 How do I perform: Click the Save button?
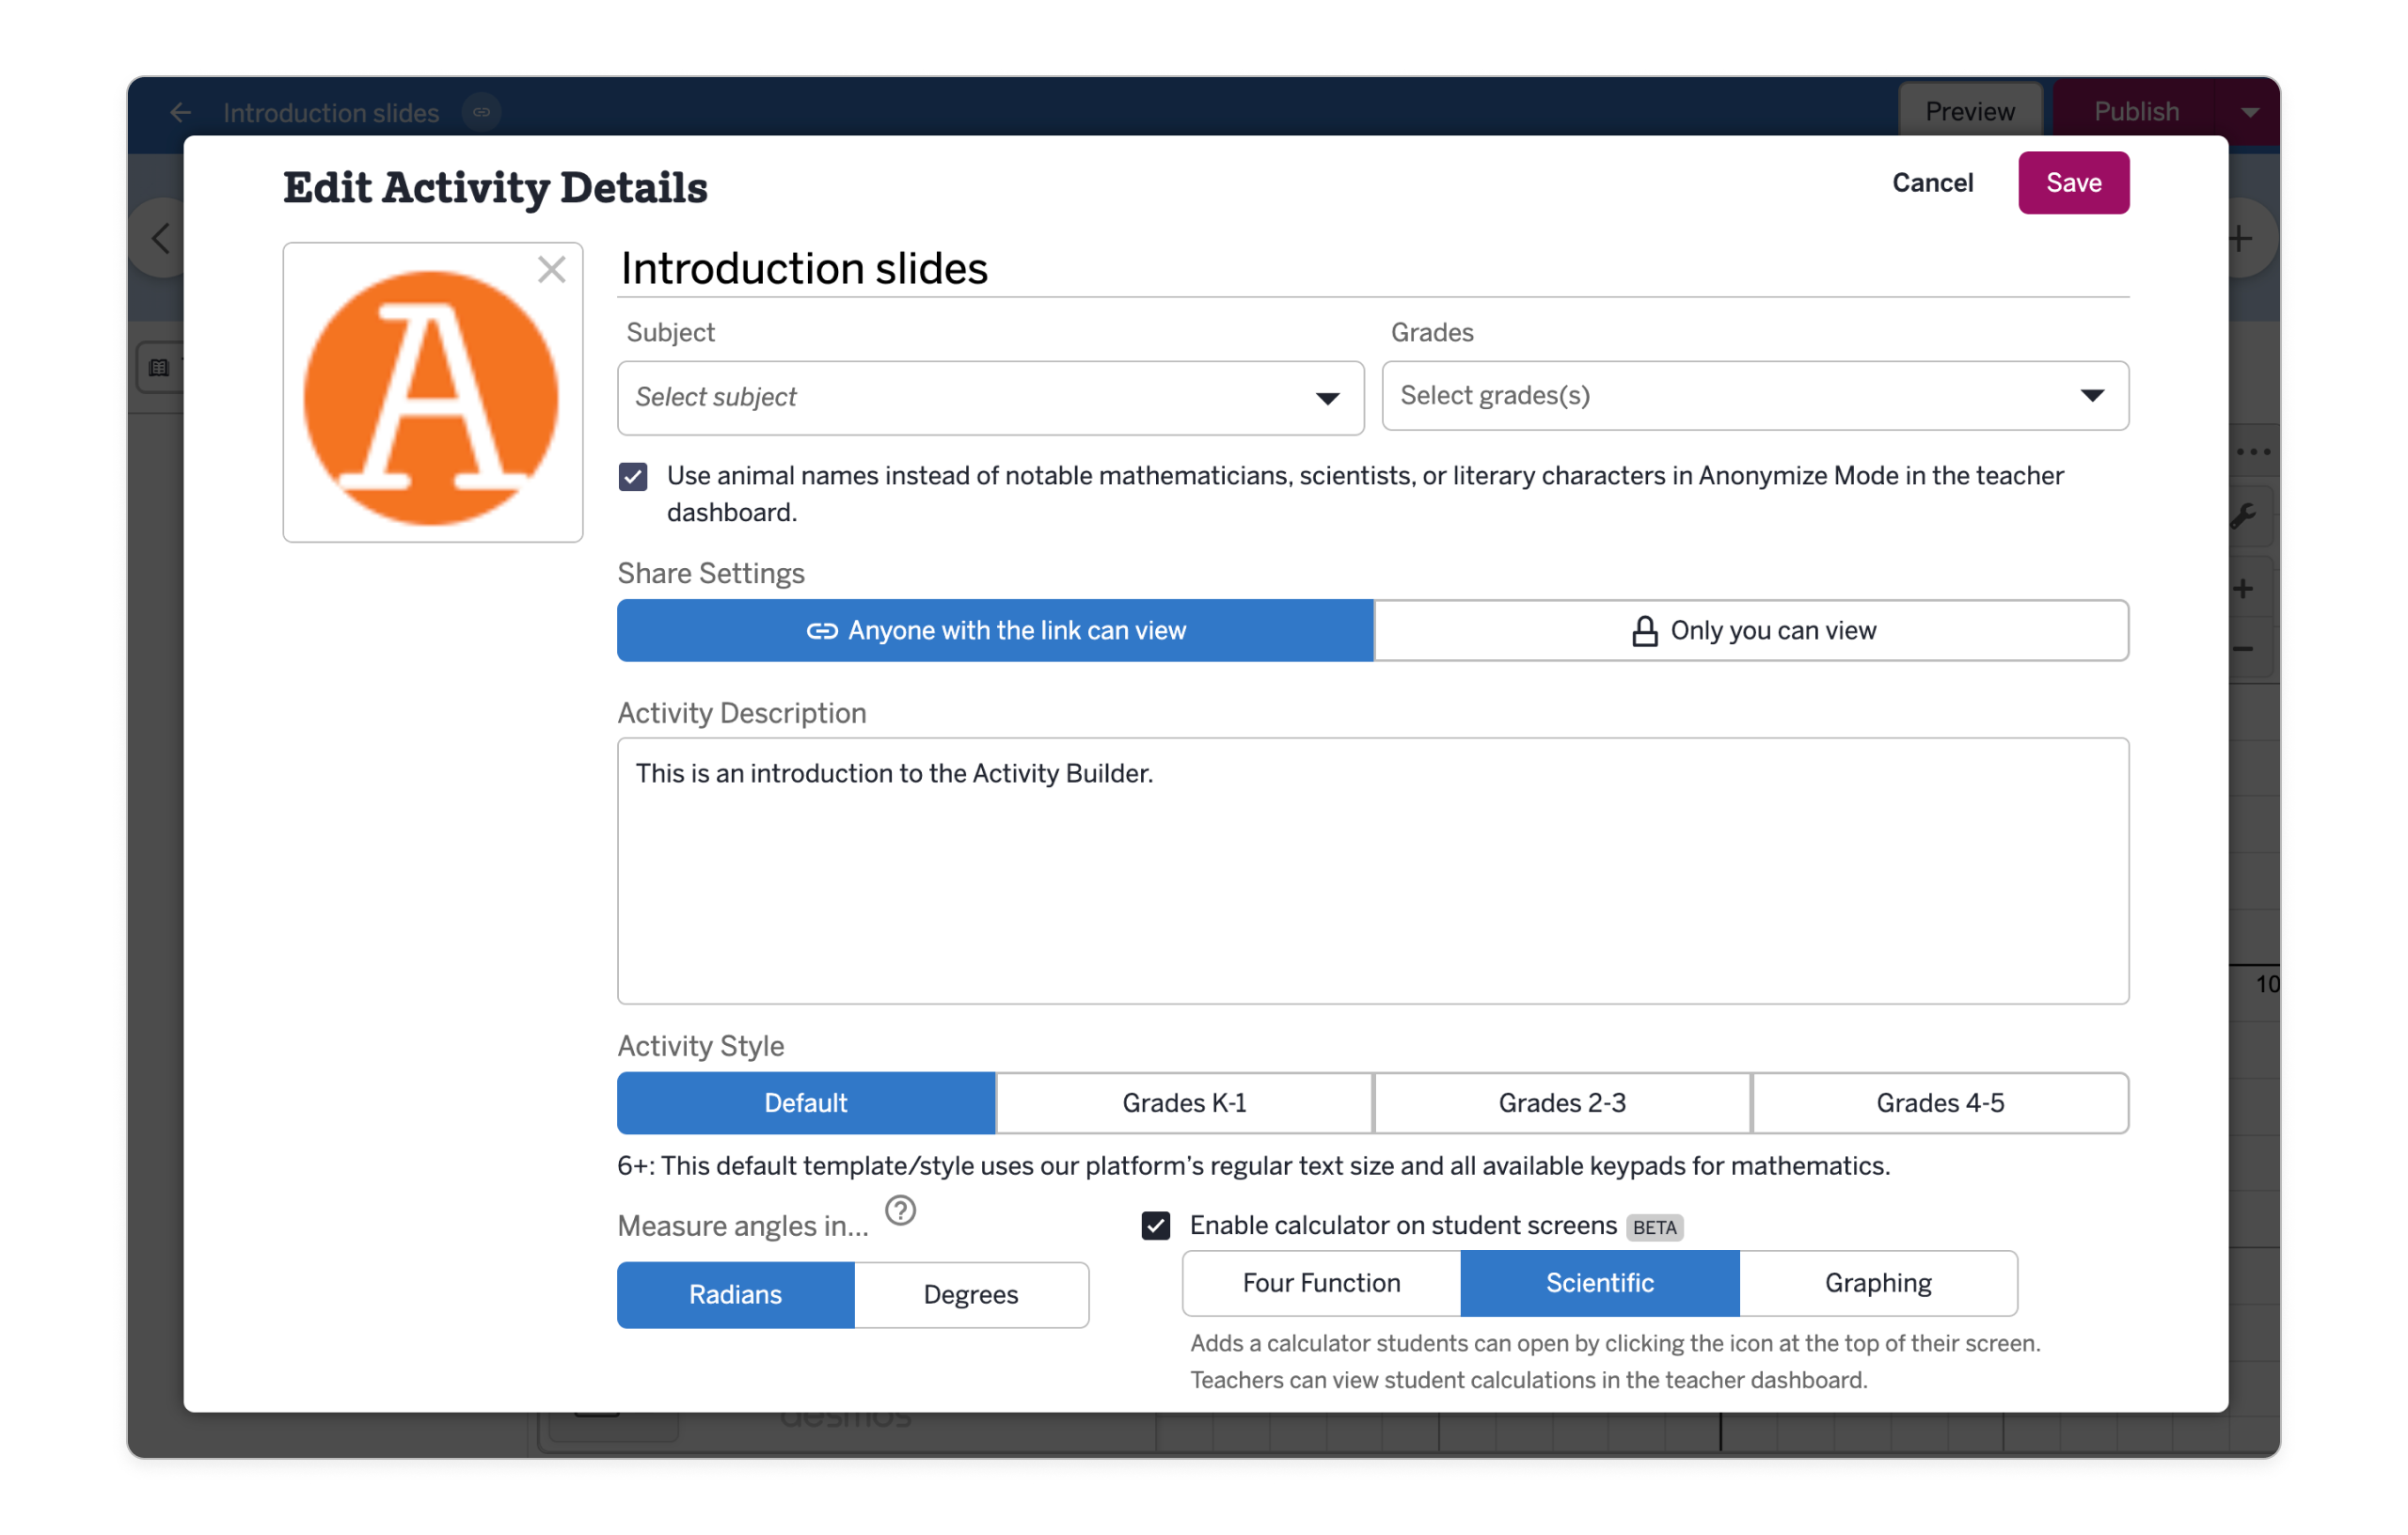coord(2073,183)
